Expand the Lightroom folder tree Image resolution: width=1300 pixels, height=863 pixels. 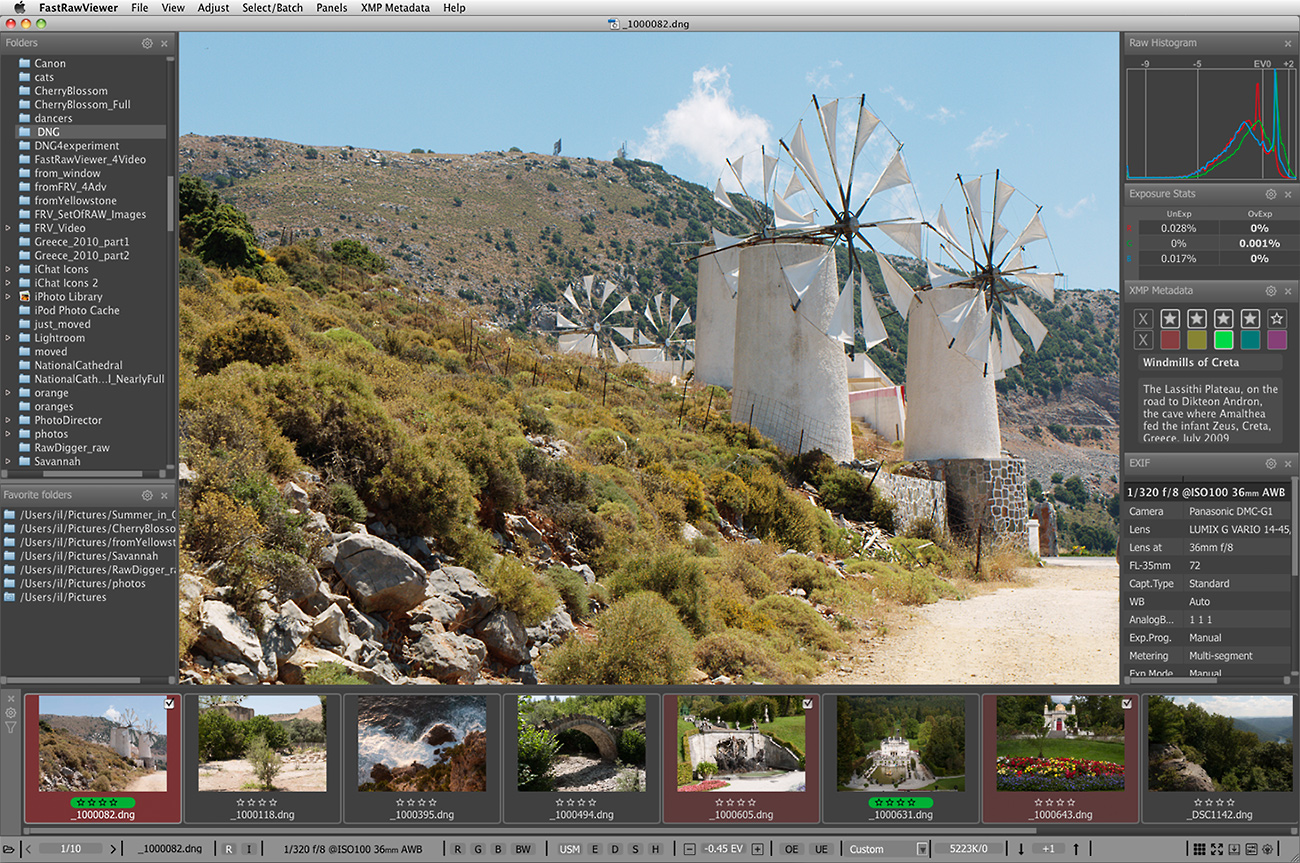9,338
